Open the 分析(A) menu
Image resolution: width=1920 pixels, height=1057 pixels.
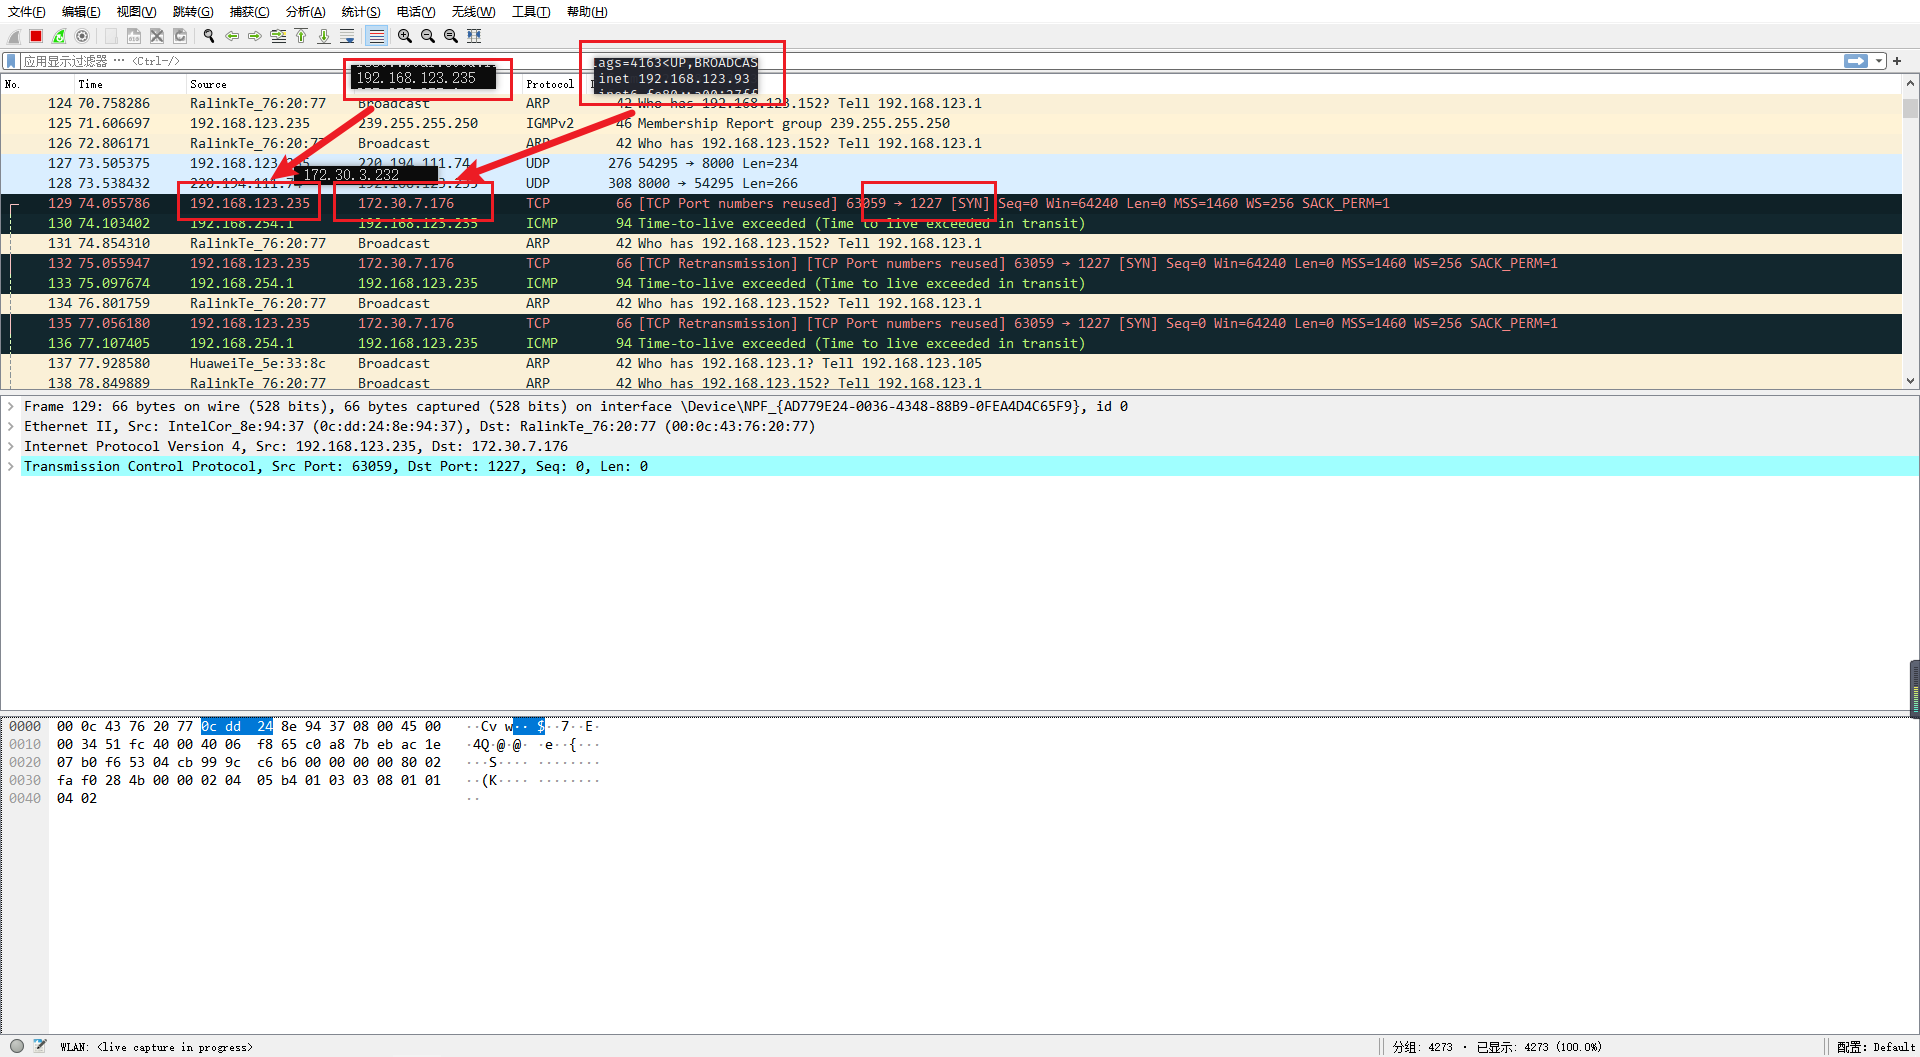click(x=306, y=12)
